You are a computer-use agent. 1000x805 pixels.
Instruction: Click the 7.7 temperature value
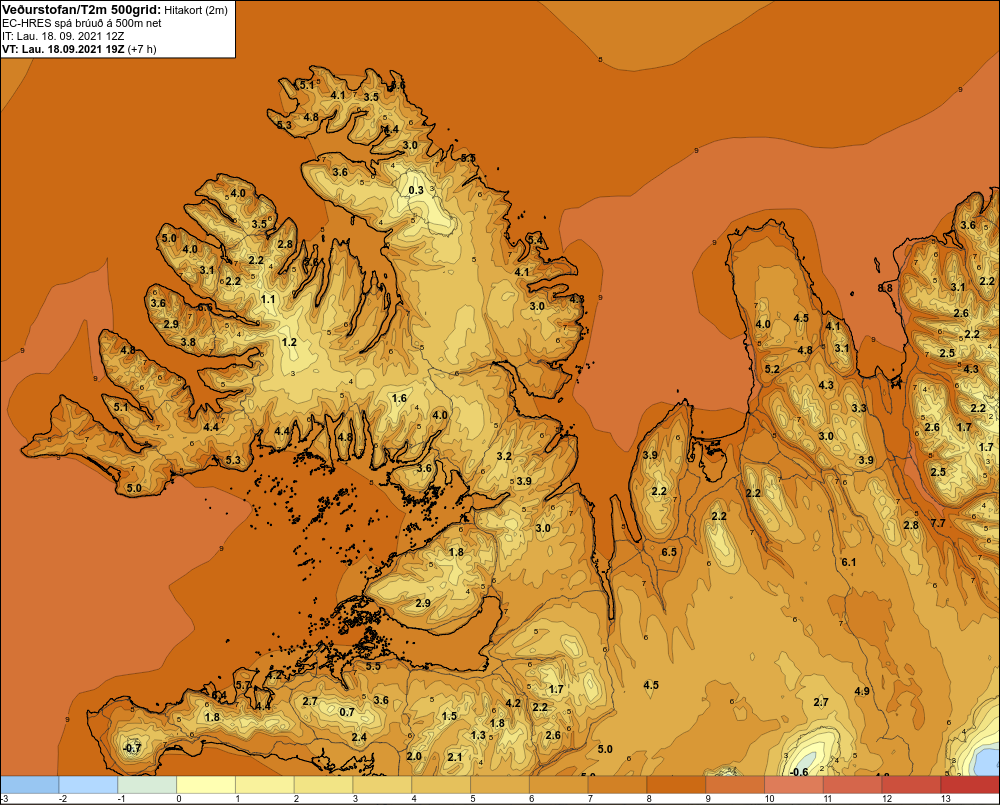(x=938, y=523)
